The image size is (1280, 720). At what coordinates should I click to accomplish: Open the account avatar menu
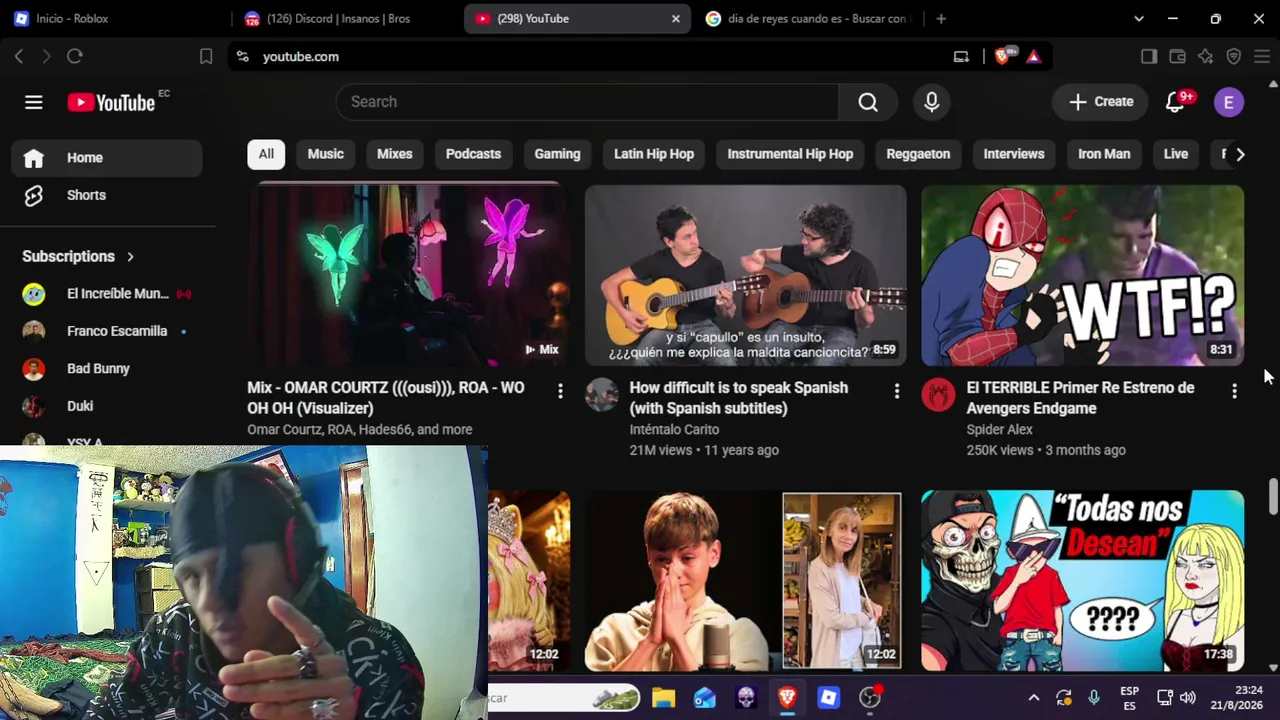pyautogui.click(x=1229, y=102)
